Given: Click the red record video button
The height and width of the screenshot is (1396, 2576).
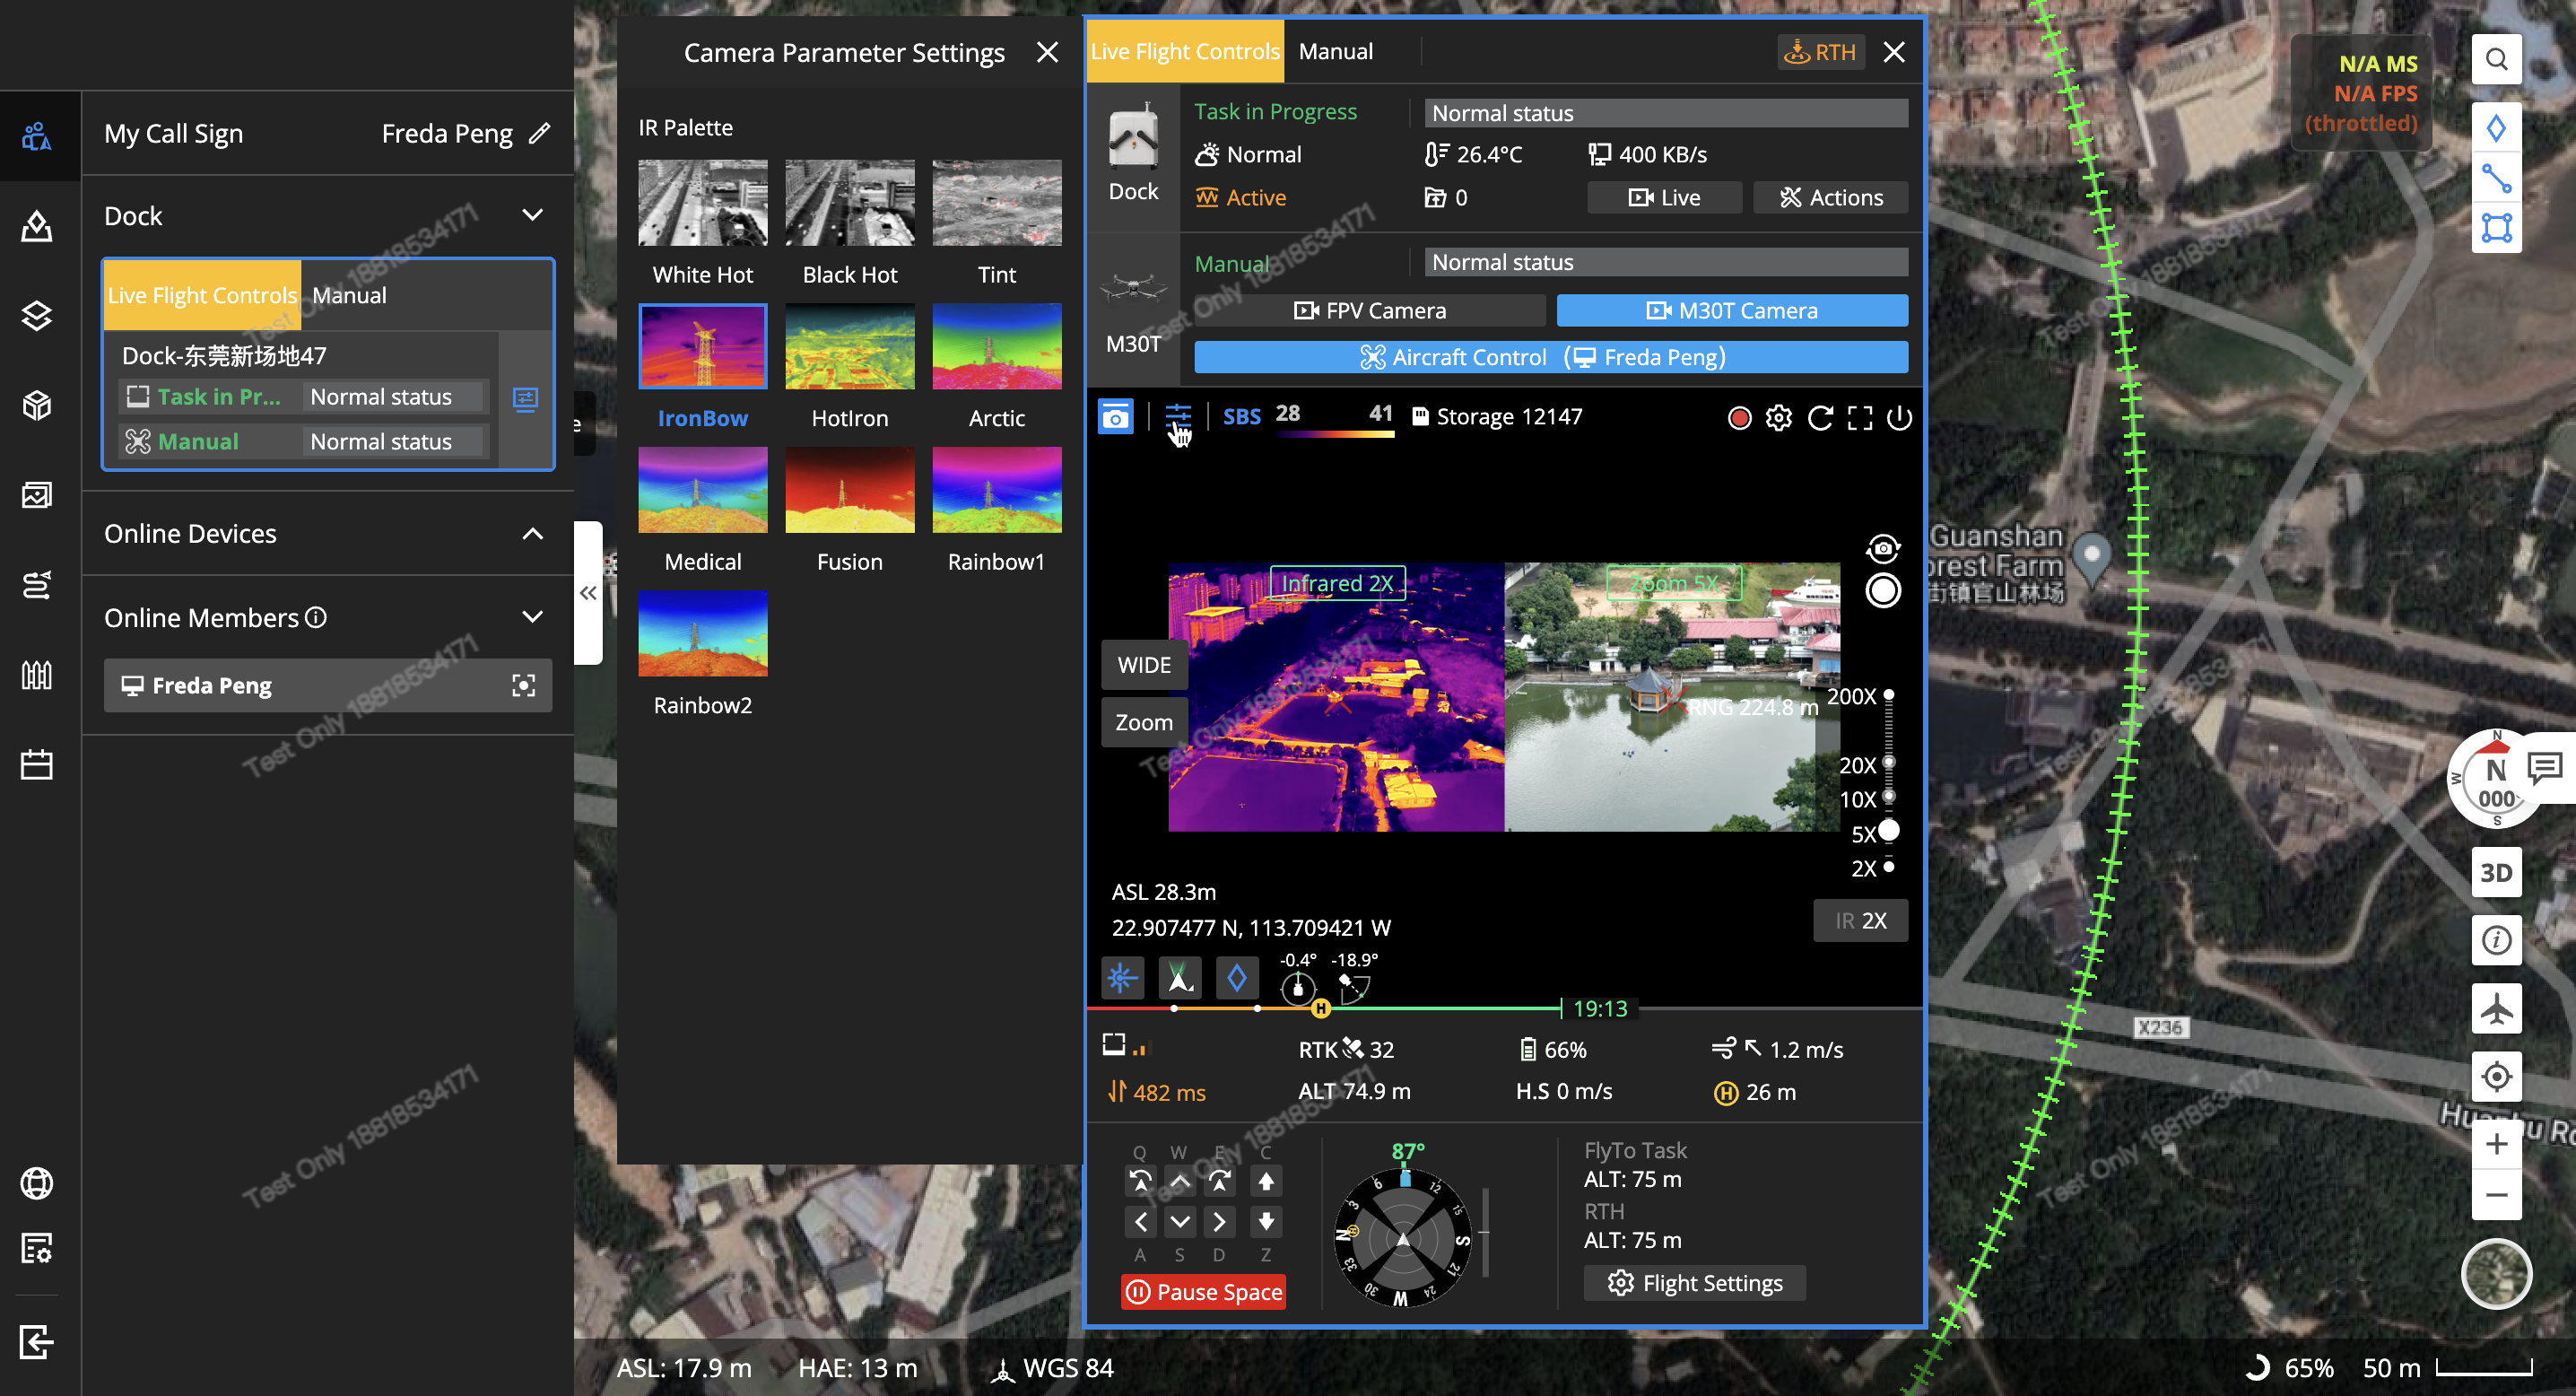Looking at the screenshot, I should [1739, 417].
